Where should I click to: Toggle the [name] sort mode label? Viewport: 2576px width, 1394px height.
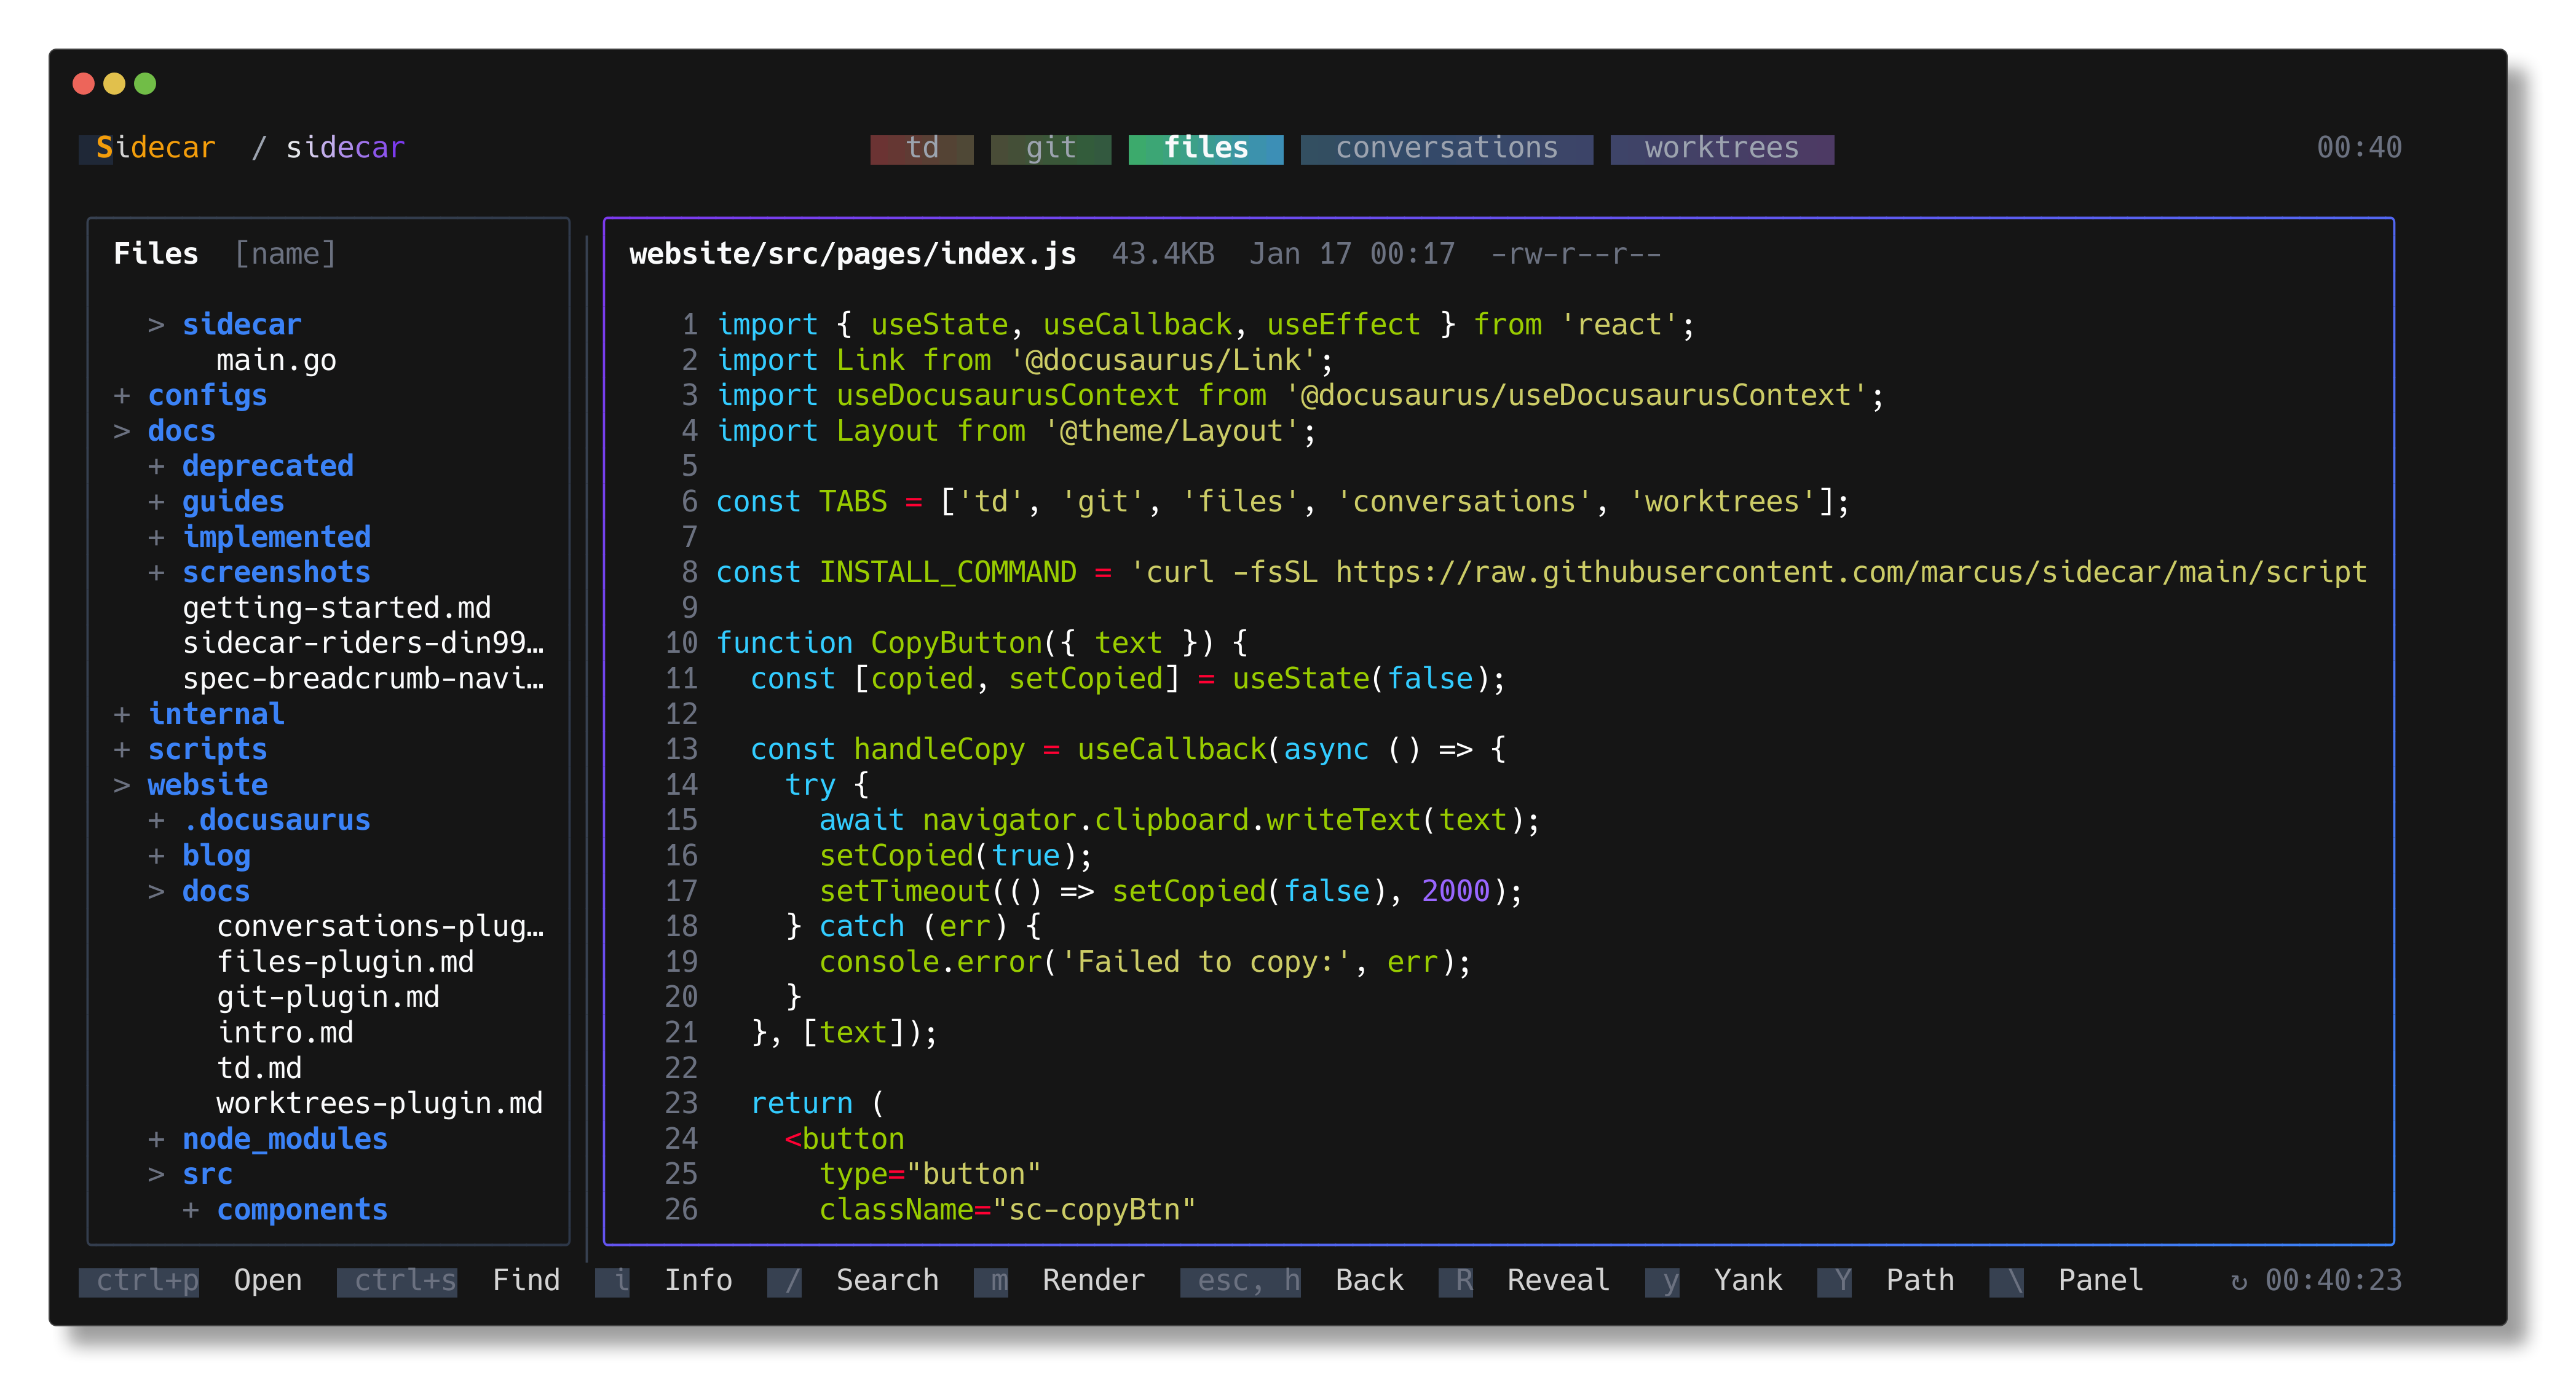coord(285,254)
